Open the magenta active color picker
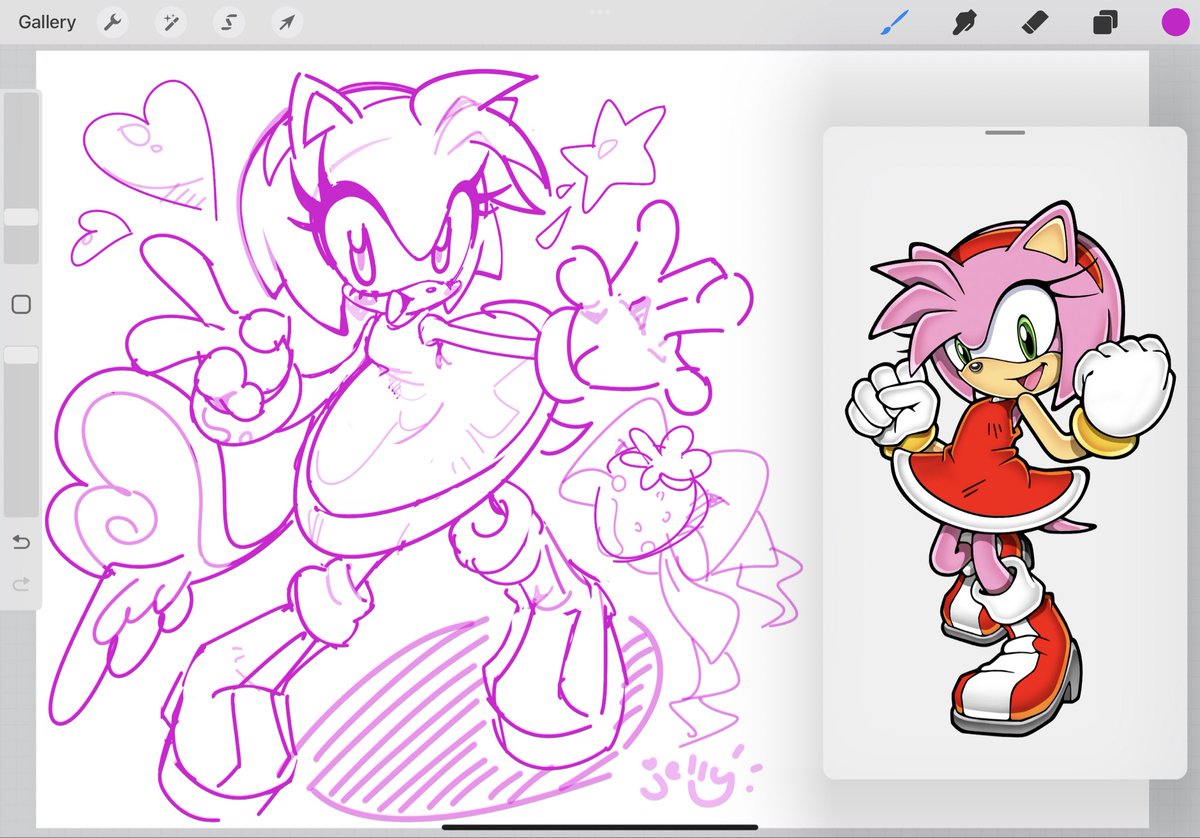1200x838 pixels. [x=1174, y=22]
